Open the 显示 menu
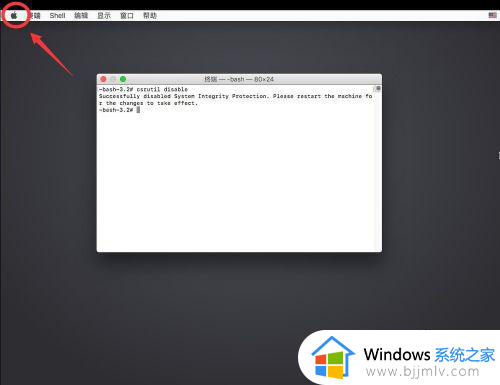 104,15
